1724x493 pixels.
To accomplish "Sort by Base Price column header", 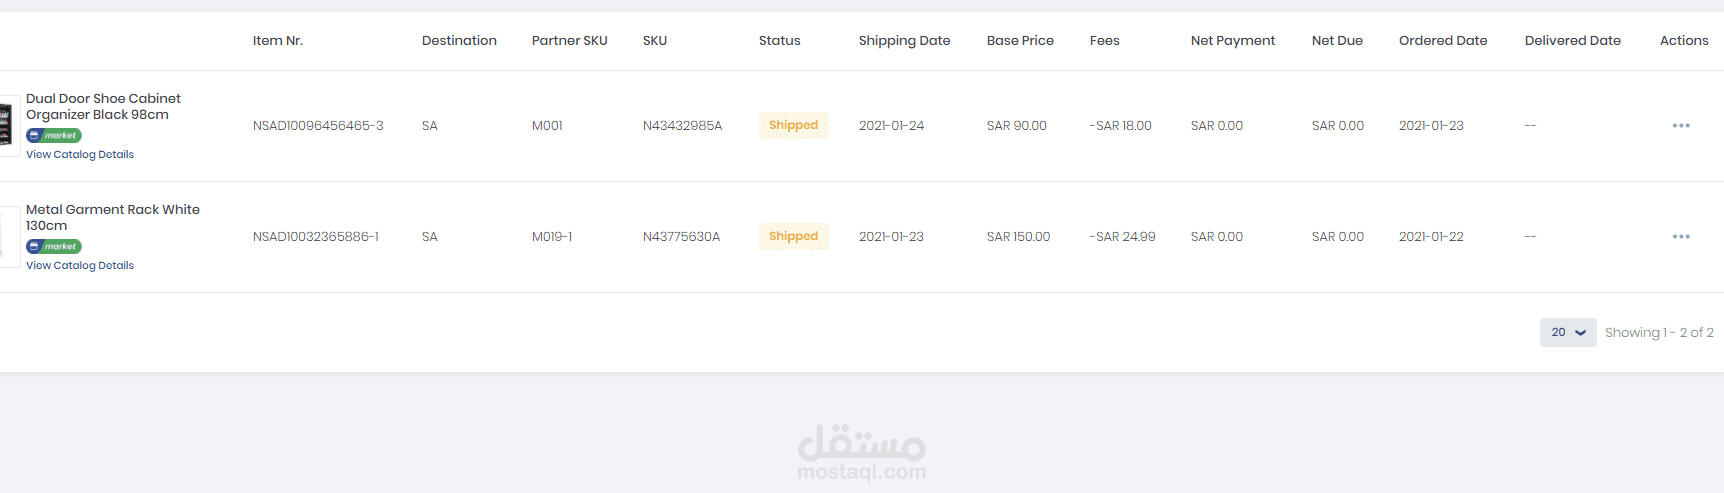I will [x=1020, y=41].
